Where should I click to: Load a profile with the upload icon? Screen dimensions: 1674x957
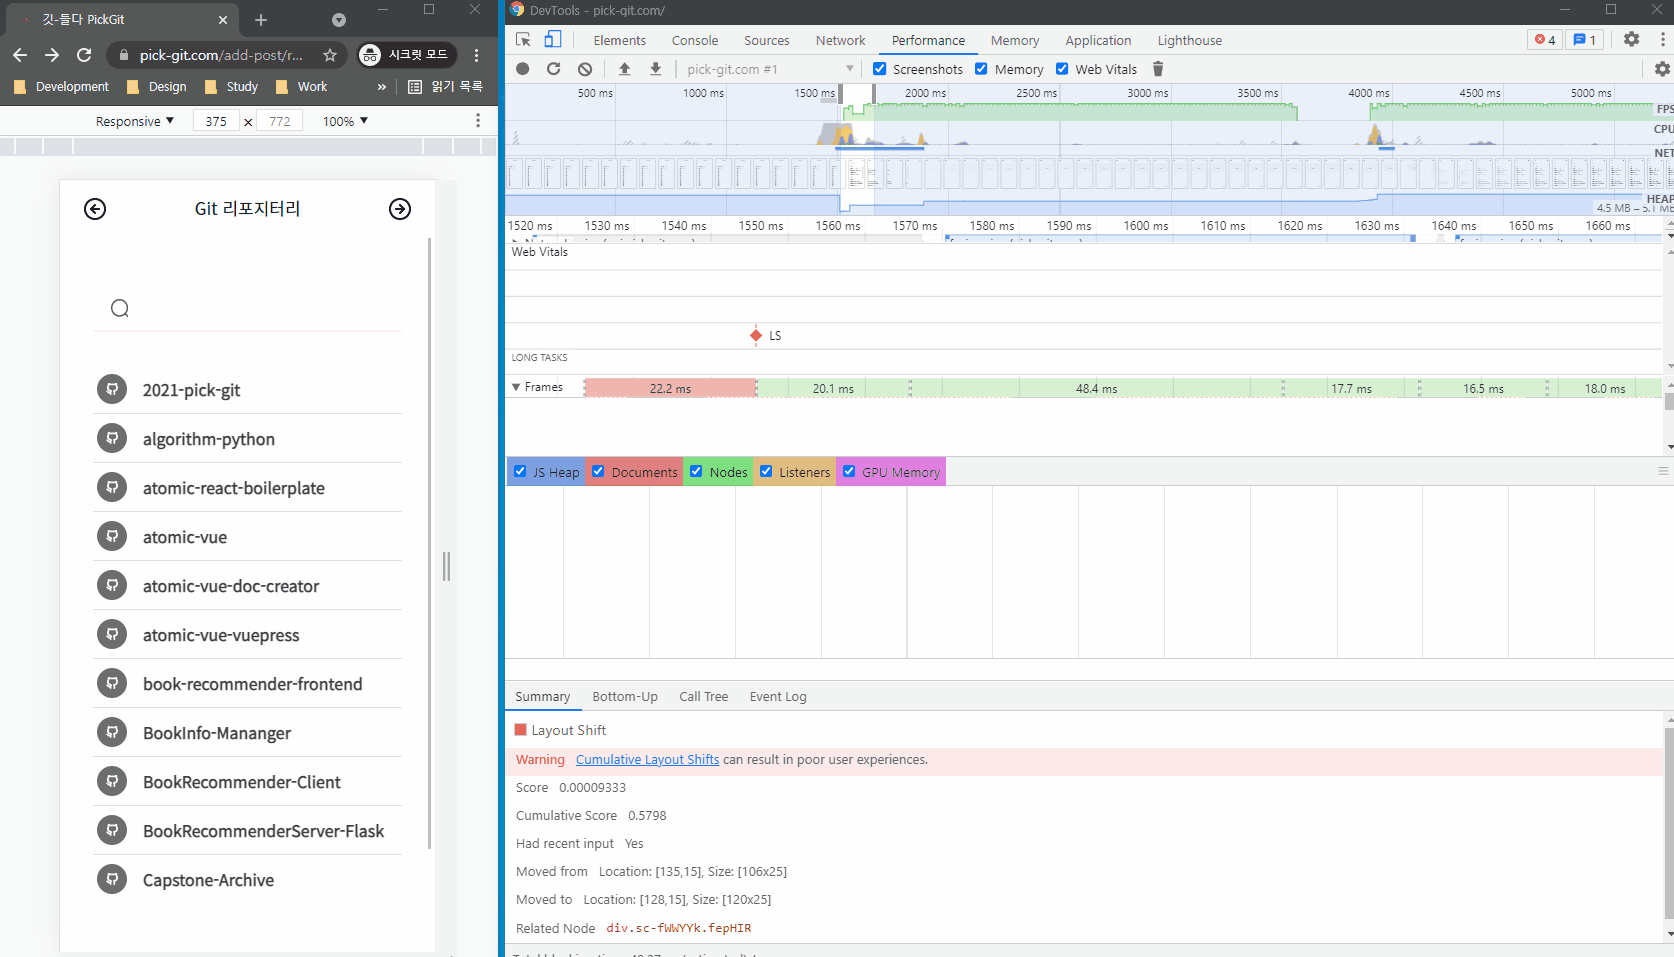pyautogui.click(x=625, y=69)
